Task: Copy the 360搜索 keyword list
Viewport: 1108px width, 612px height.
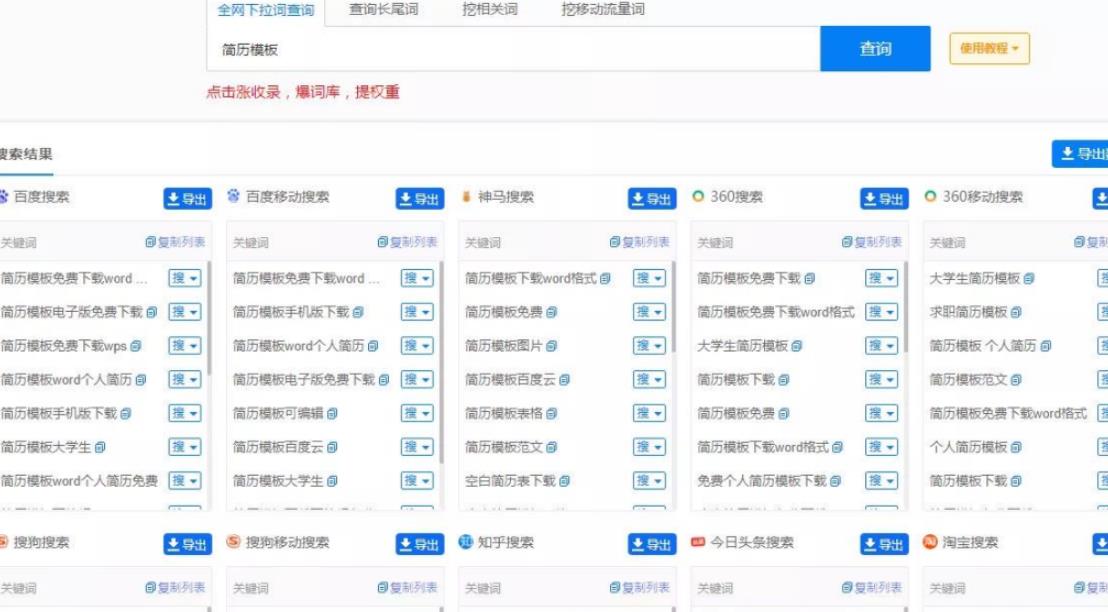Action: 872,242
